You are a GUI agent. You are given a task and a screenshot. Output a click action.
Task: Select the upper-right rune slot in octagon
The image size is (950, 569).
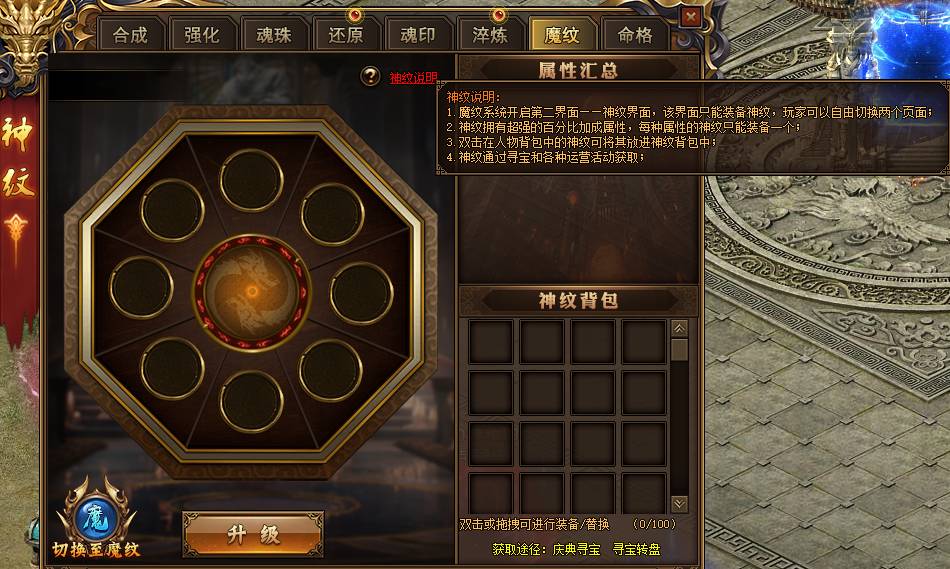point(333,214)
